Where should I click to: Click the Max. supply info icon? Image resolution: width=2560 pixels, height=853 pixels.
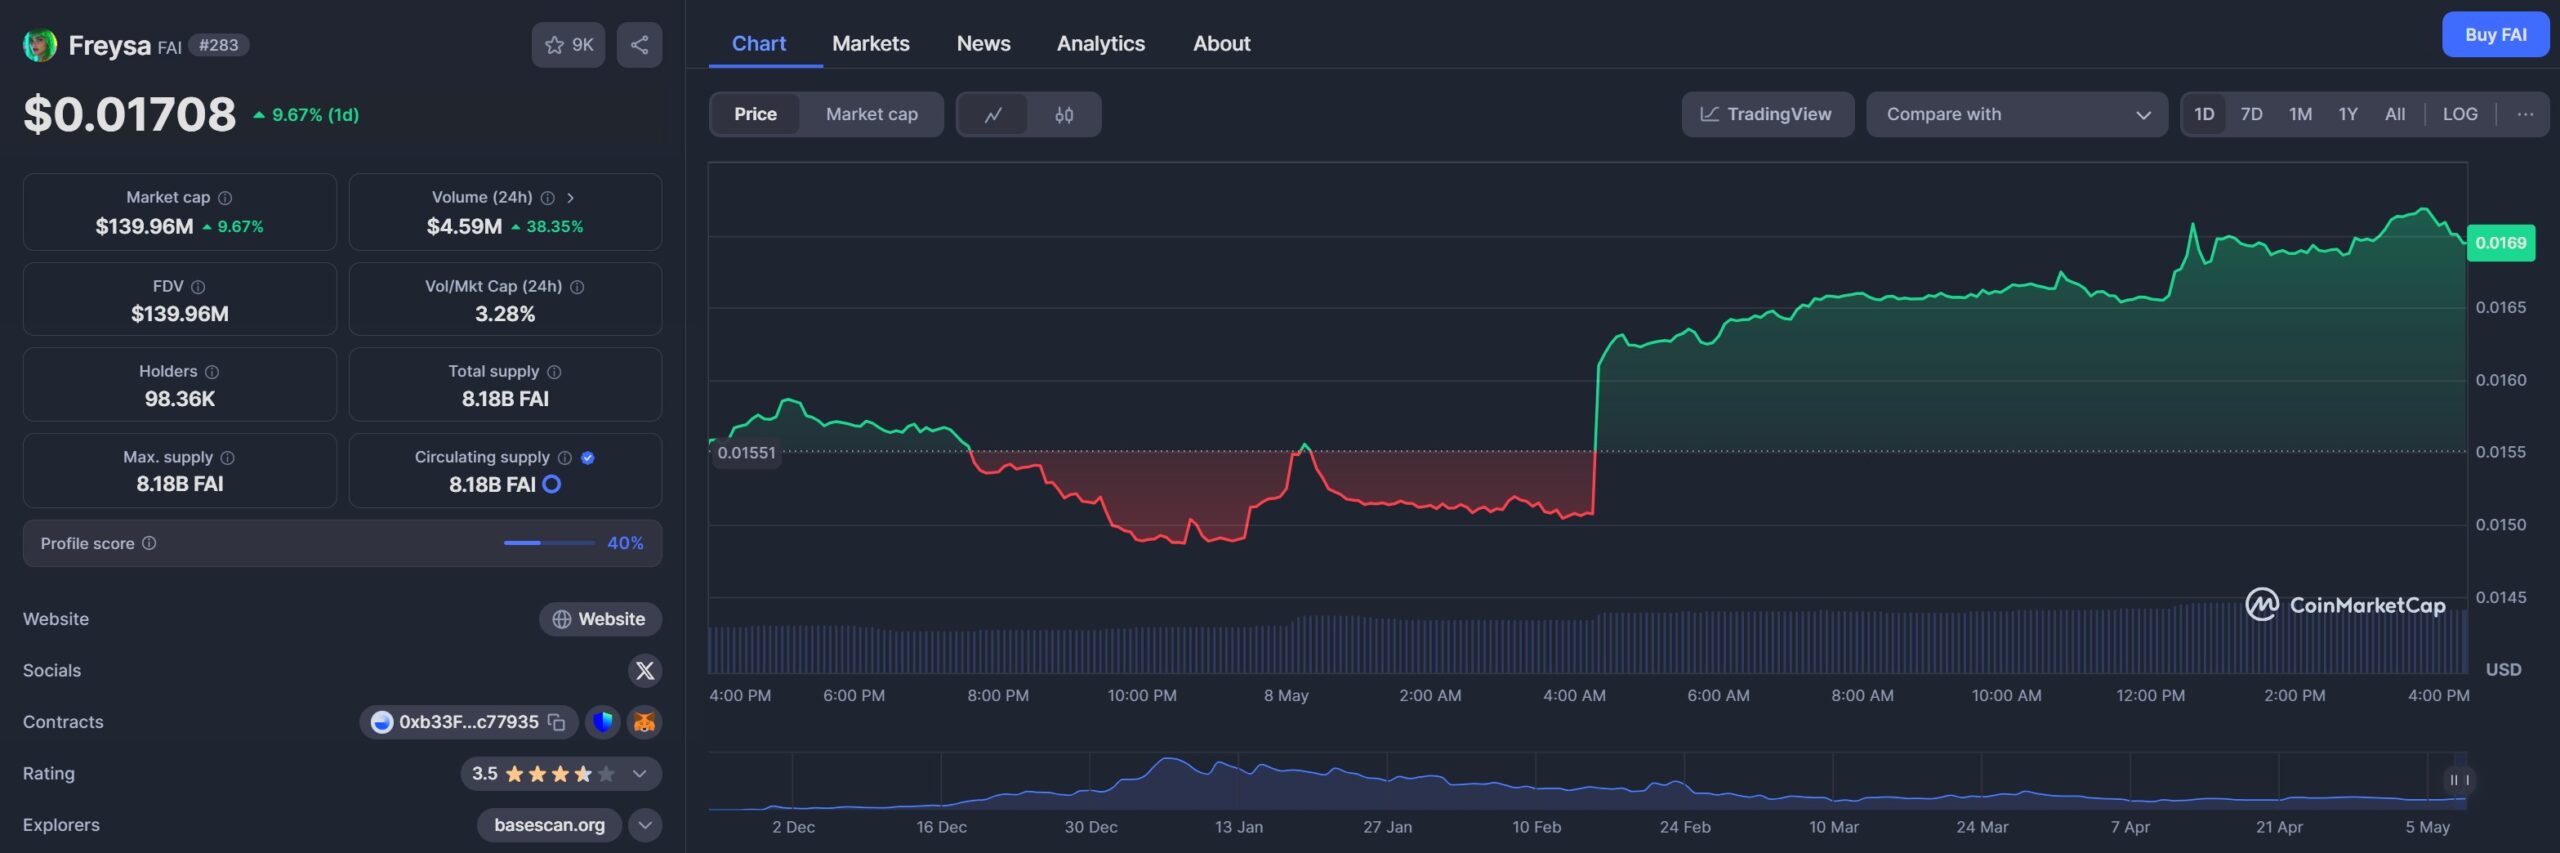pos(228,458)
